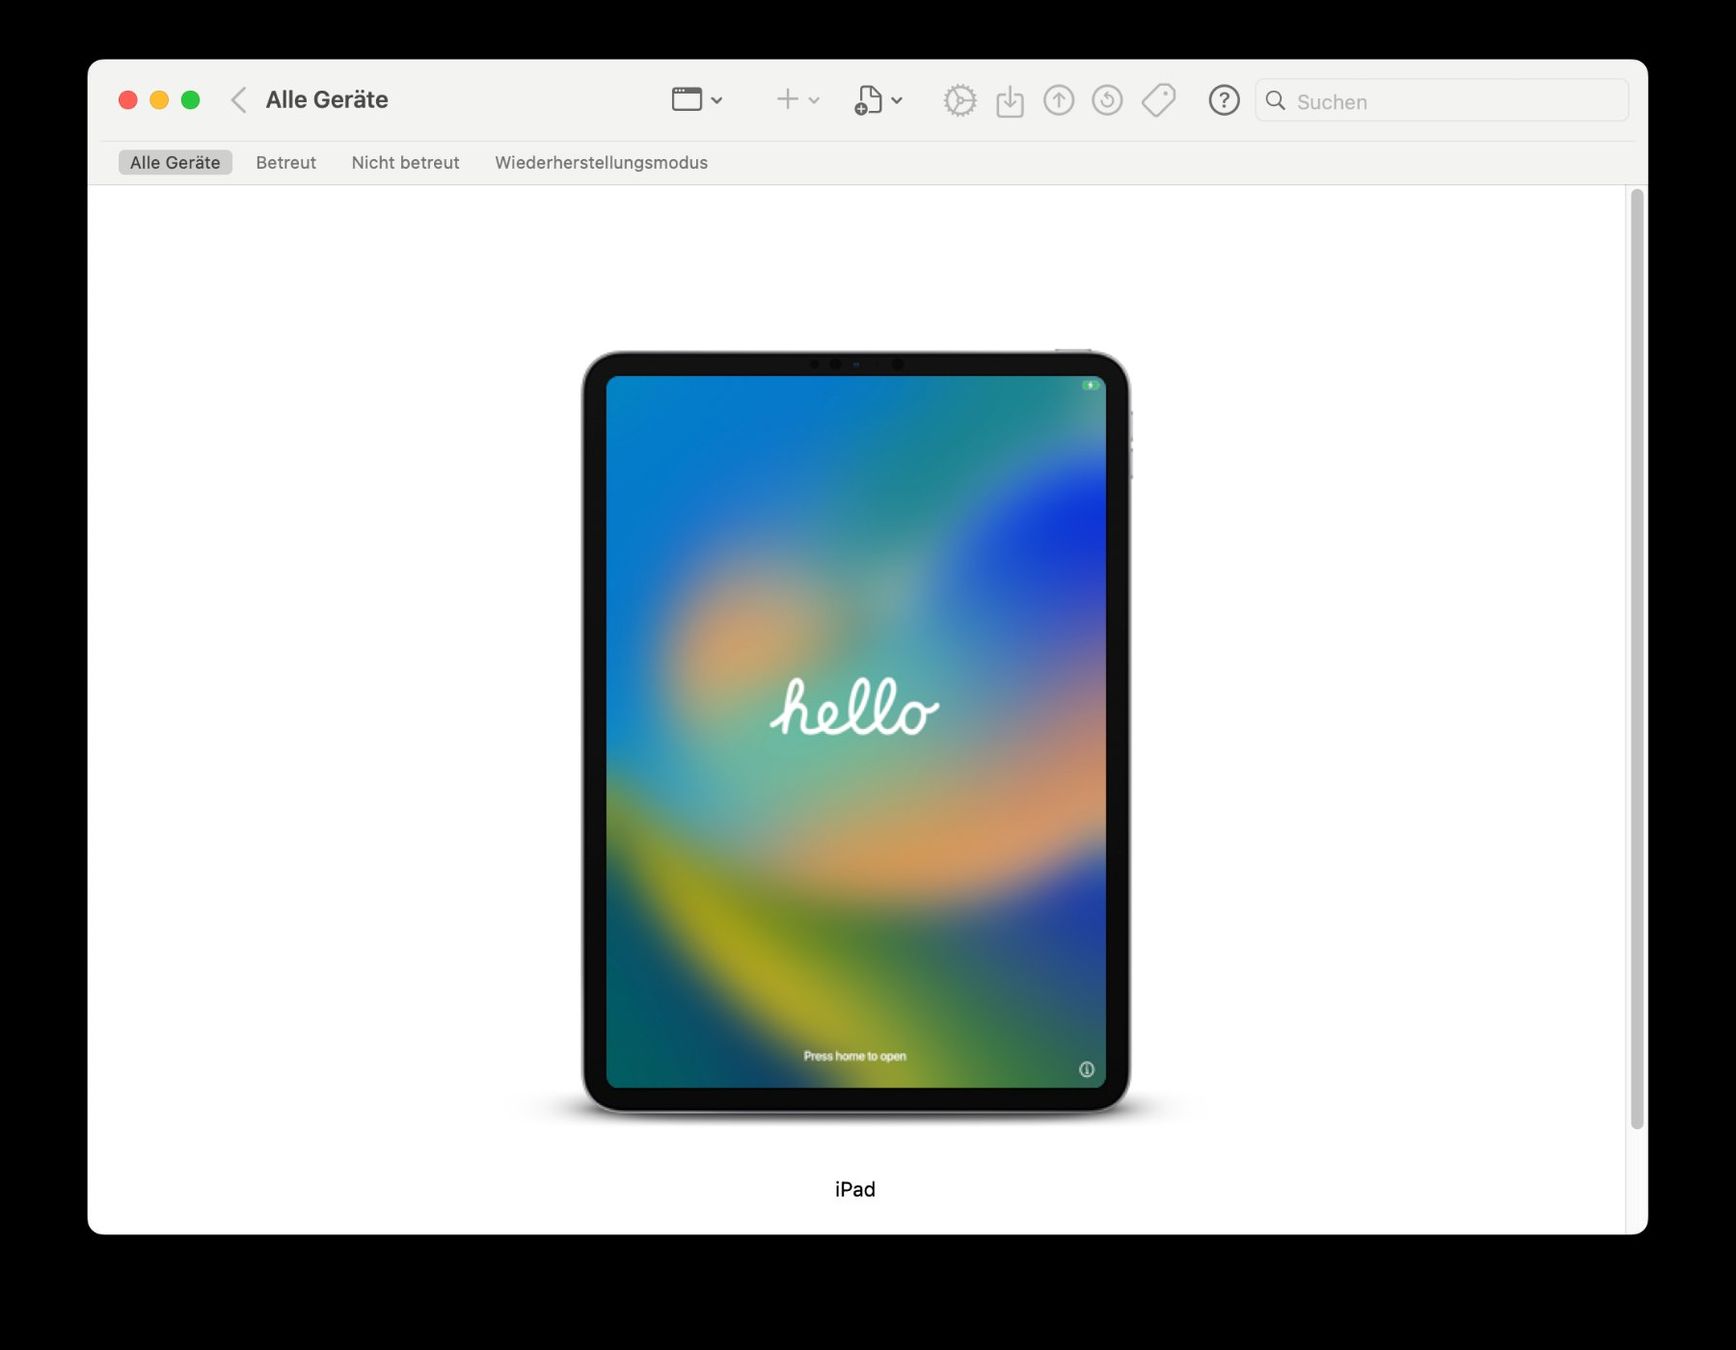
Task: Go back with the chevron arrow
Action: click(238, 100)
